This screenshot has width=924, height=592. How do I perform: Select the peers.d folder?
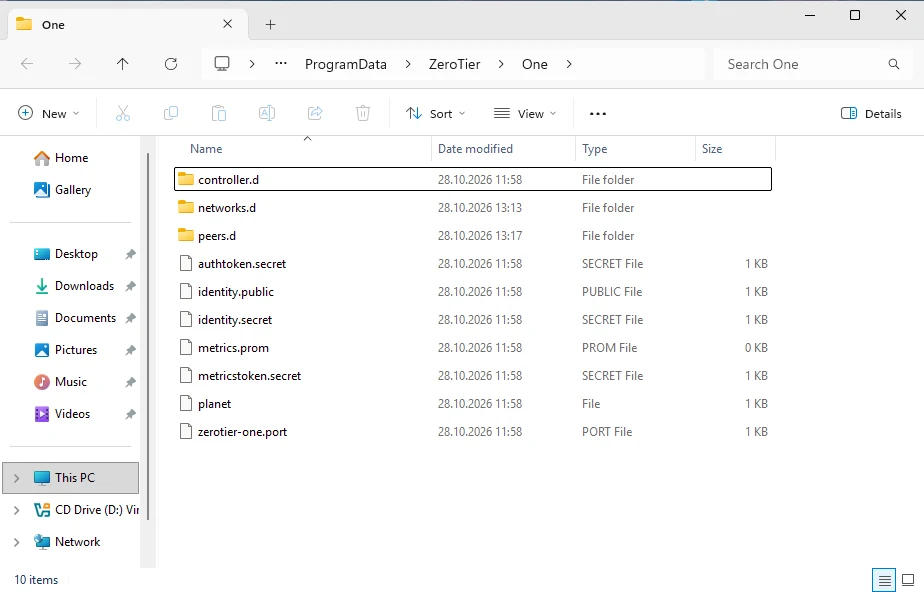click(x=473, y=236)
